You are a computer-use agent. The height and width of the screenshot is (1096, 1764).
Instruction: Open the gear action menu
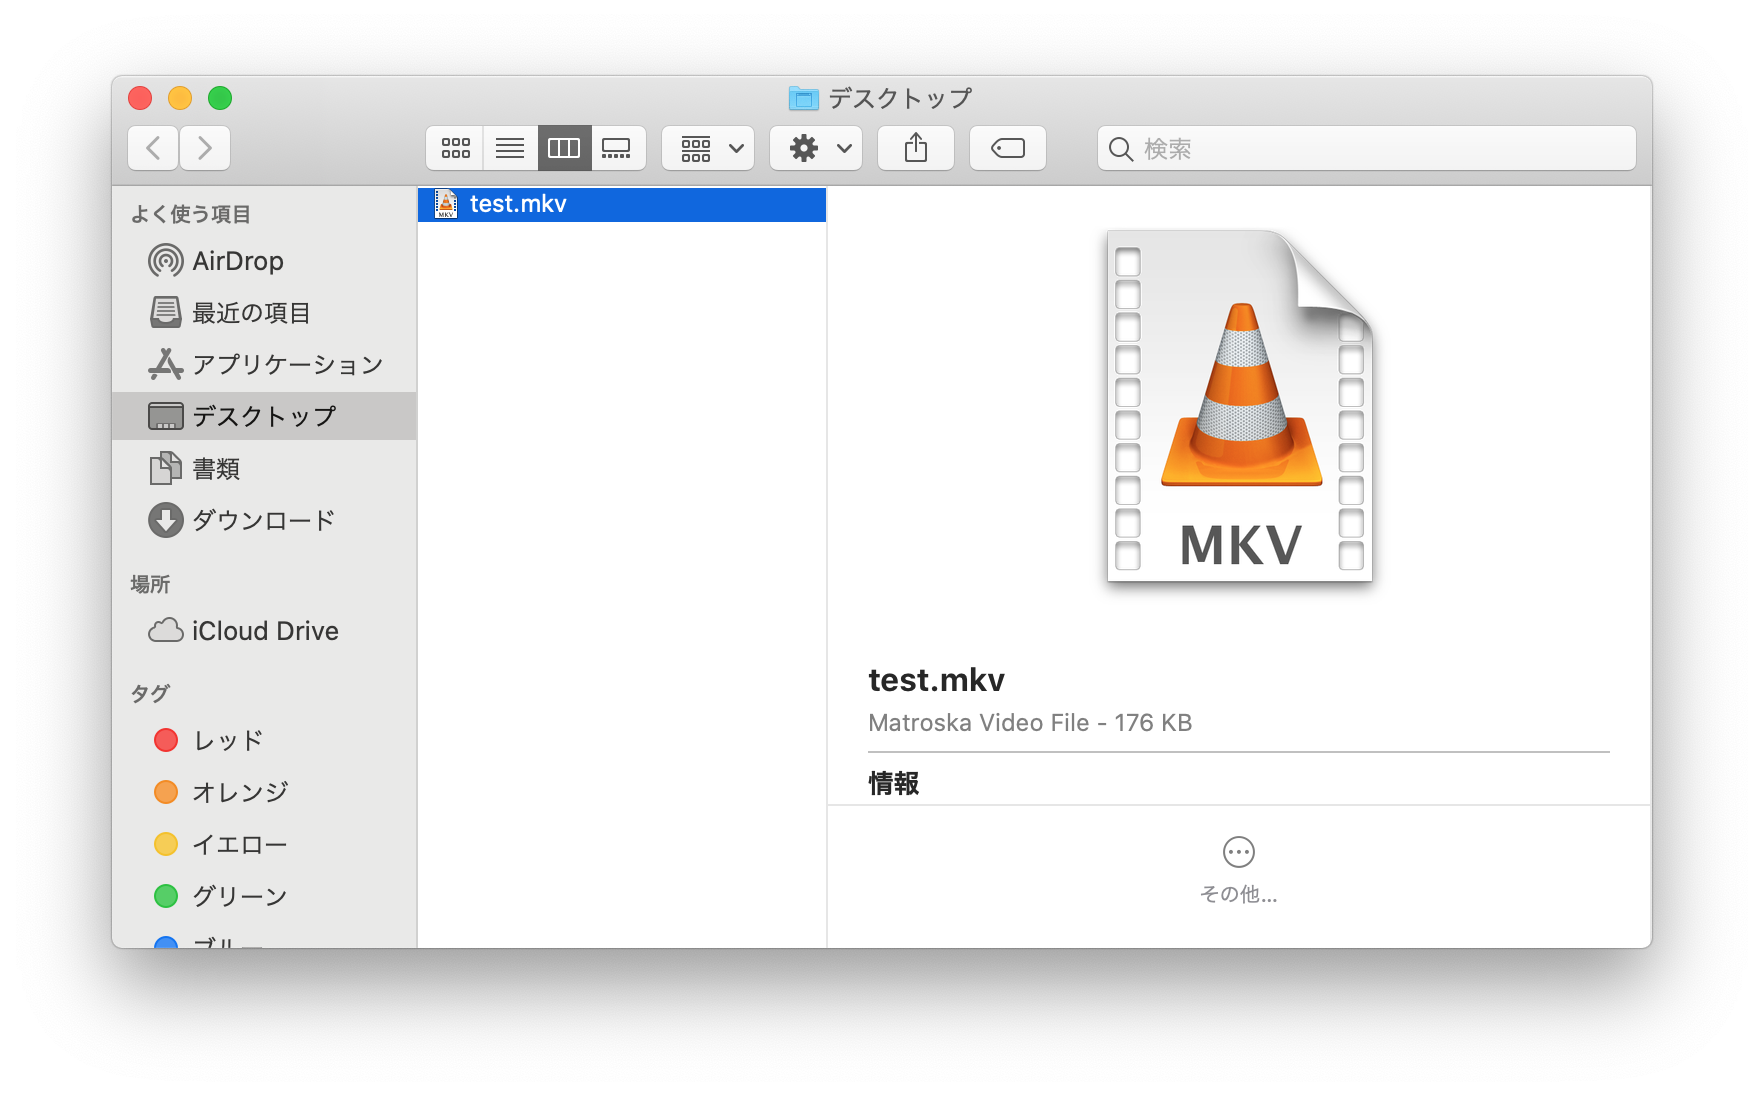[x=816, y=148]
